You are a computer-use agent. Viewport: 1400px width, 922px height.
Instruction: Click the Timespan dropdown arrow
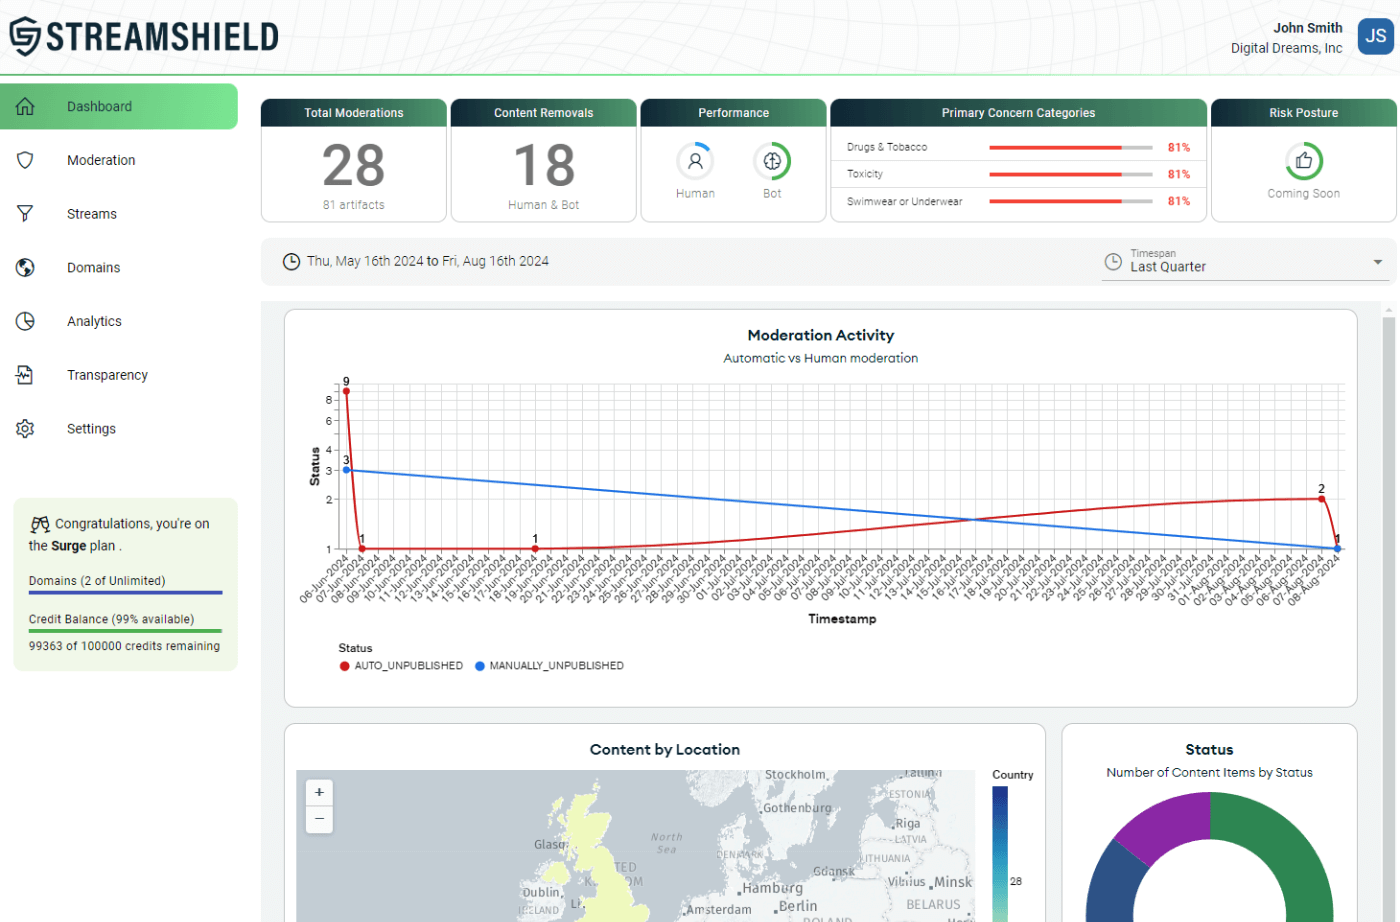coord(1377,263)
